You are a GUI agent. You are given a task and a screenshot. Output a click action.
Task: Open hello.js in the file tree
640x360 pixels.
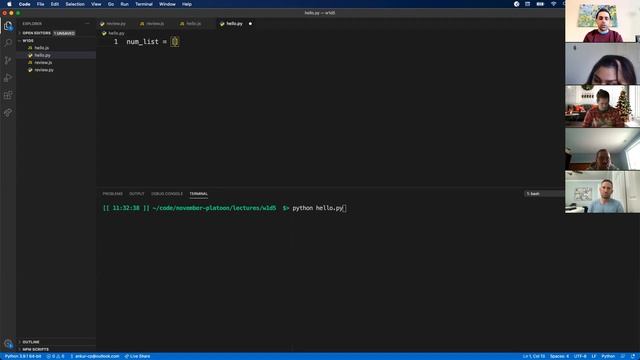(42, 48)
